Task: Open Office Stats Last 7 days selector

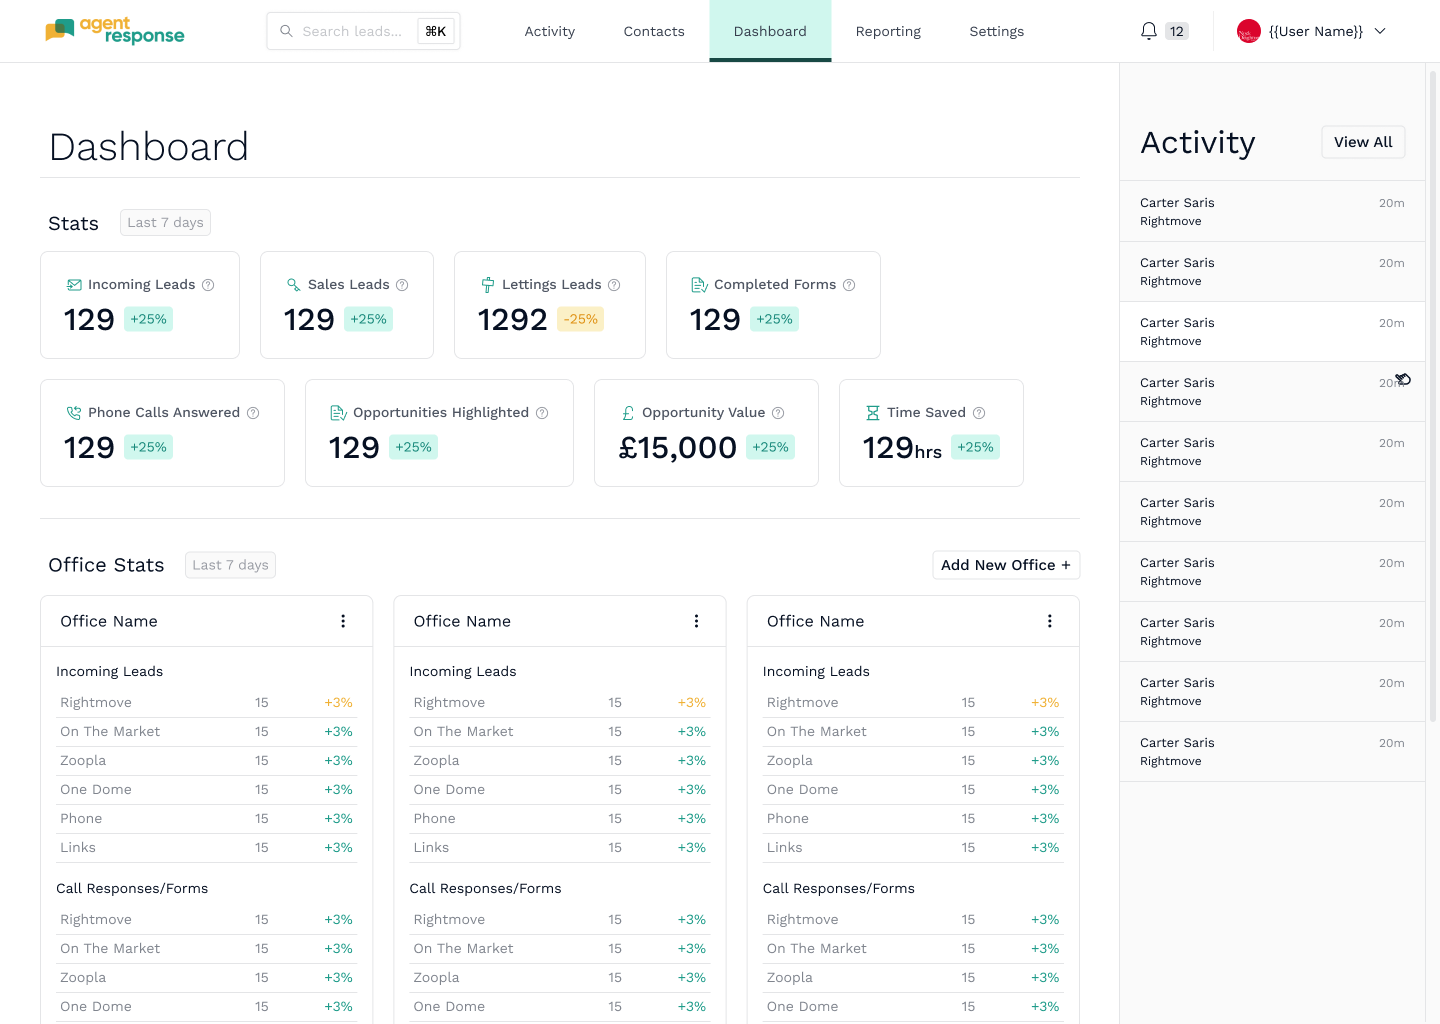Action: 230,565
